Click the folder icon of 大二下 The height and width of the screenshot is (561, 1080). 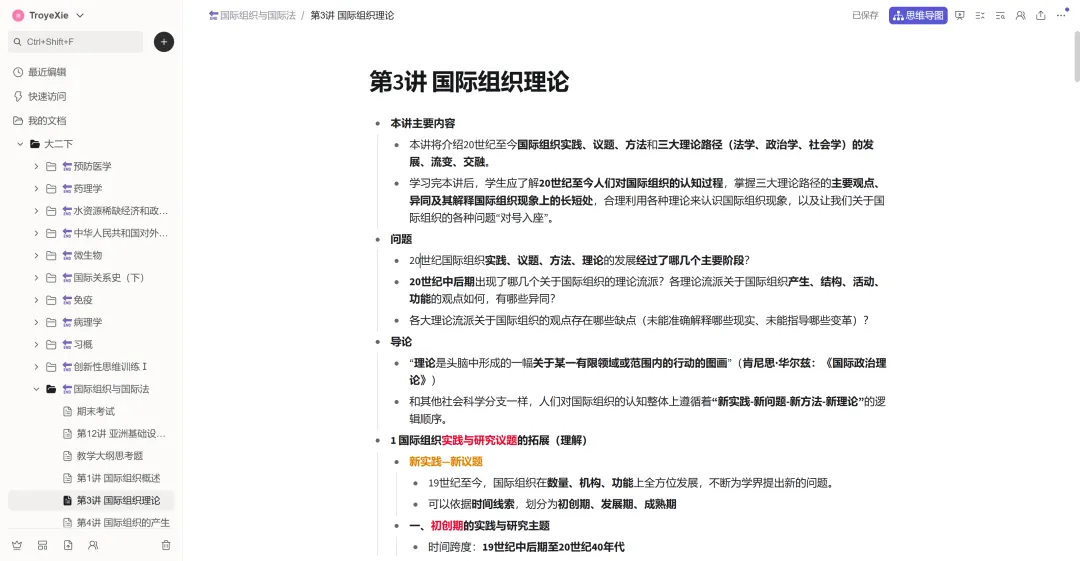coord(34,144)
